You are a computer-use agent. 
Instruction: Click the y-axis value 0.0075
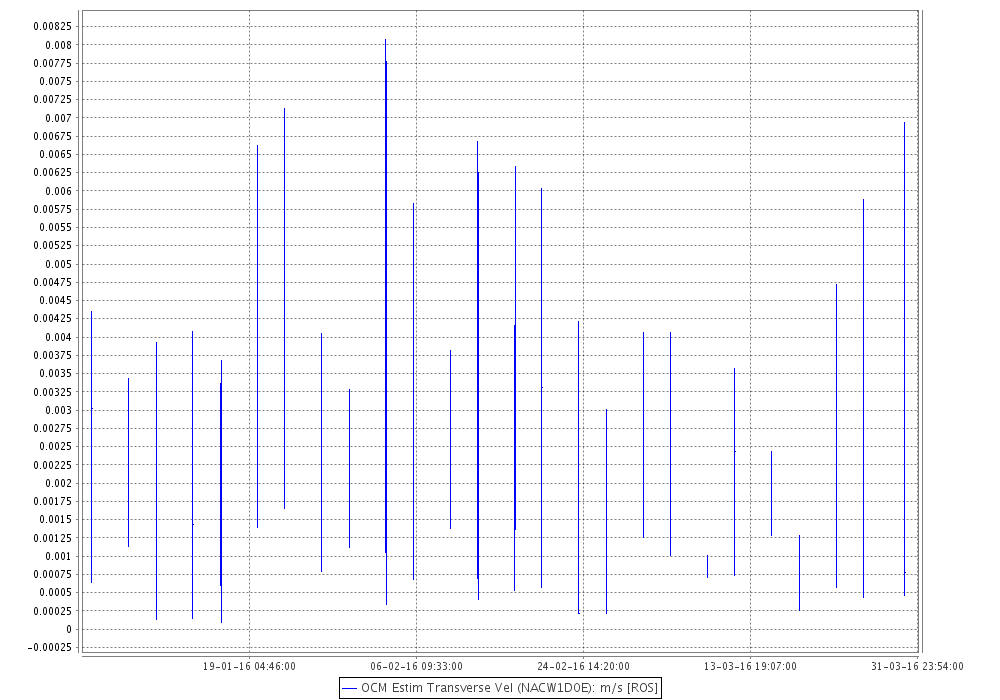coord(56,81)
